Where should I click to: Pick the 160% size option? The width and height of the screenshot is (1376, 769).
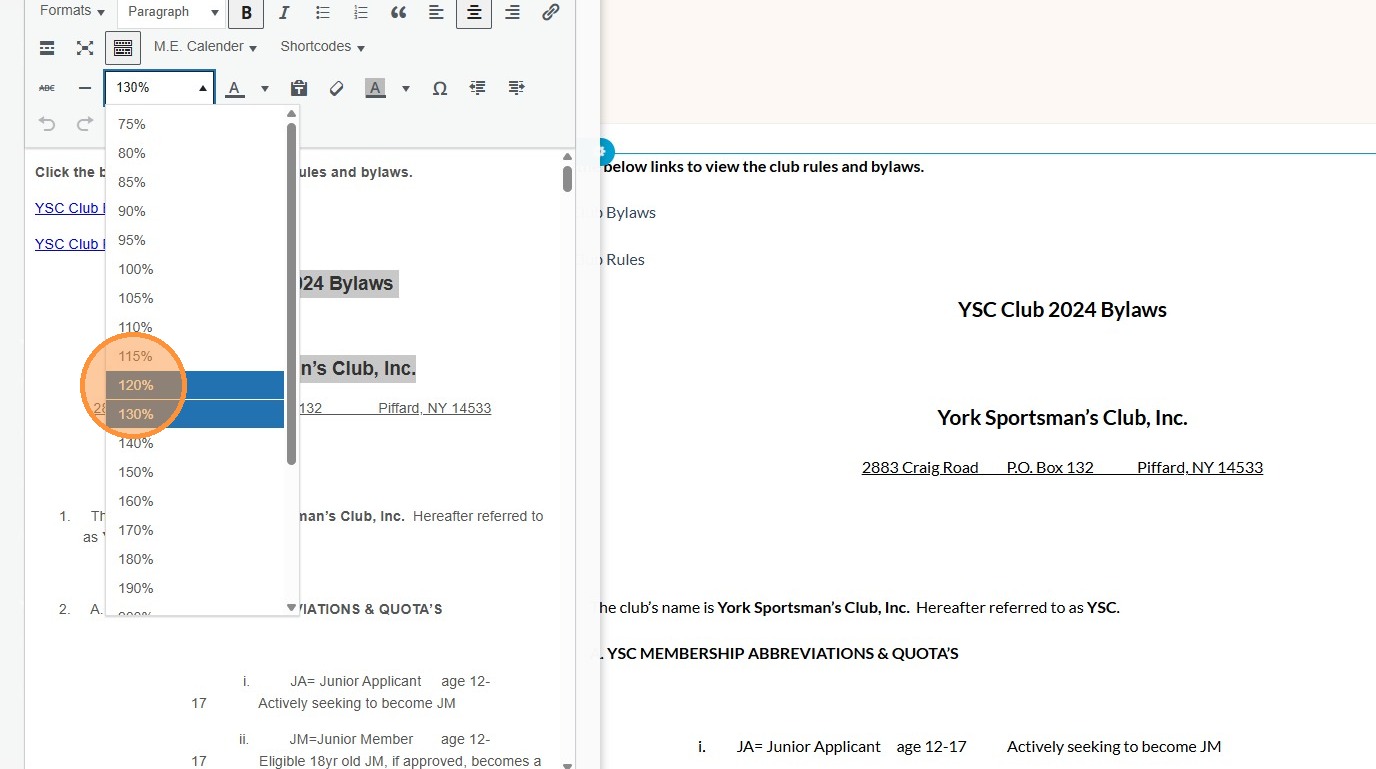(x=195, y=501)
